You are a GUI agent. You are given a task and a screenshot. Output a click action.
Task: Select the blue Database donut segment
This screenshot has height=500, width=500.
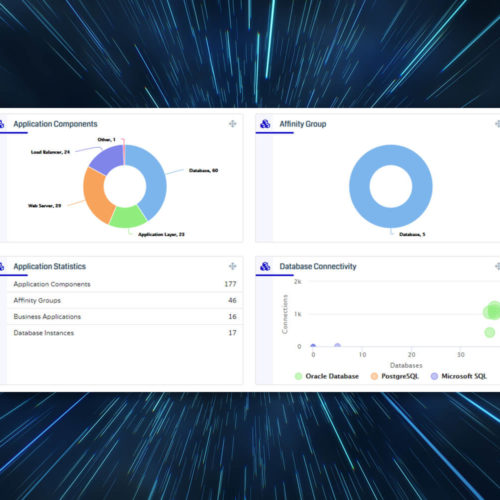(x=154, y=180)
